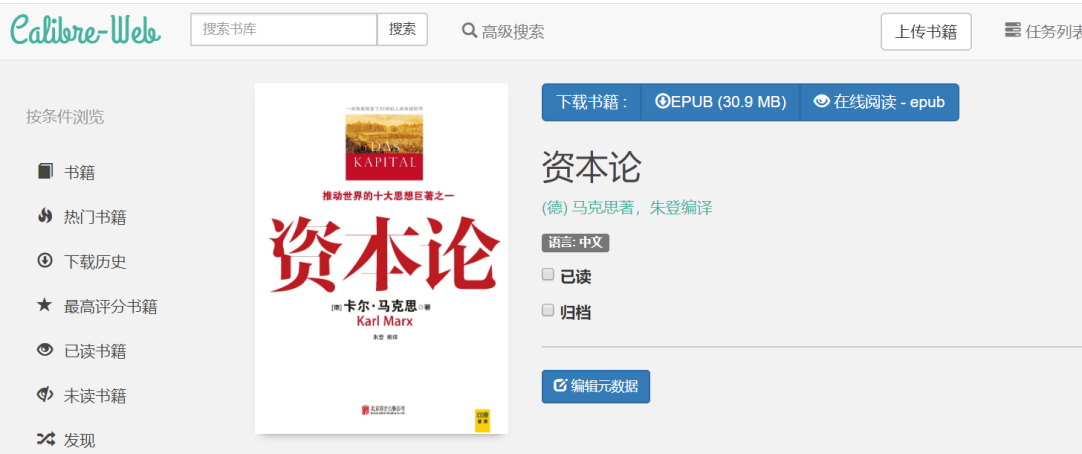Image resolution: width=1082 pixels, height=454 pixels.
Task: Open the 任务列表 link text
Action: (1054, 32)
